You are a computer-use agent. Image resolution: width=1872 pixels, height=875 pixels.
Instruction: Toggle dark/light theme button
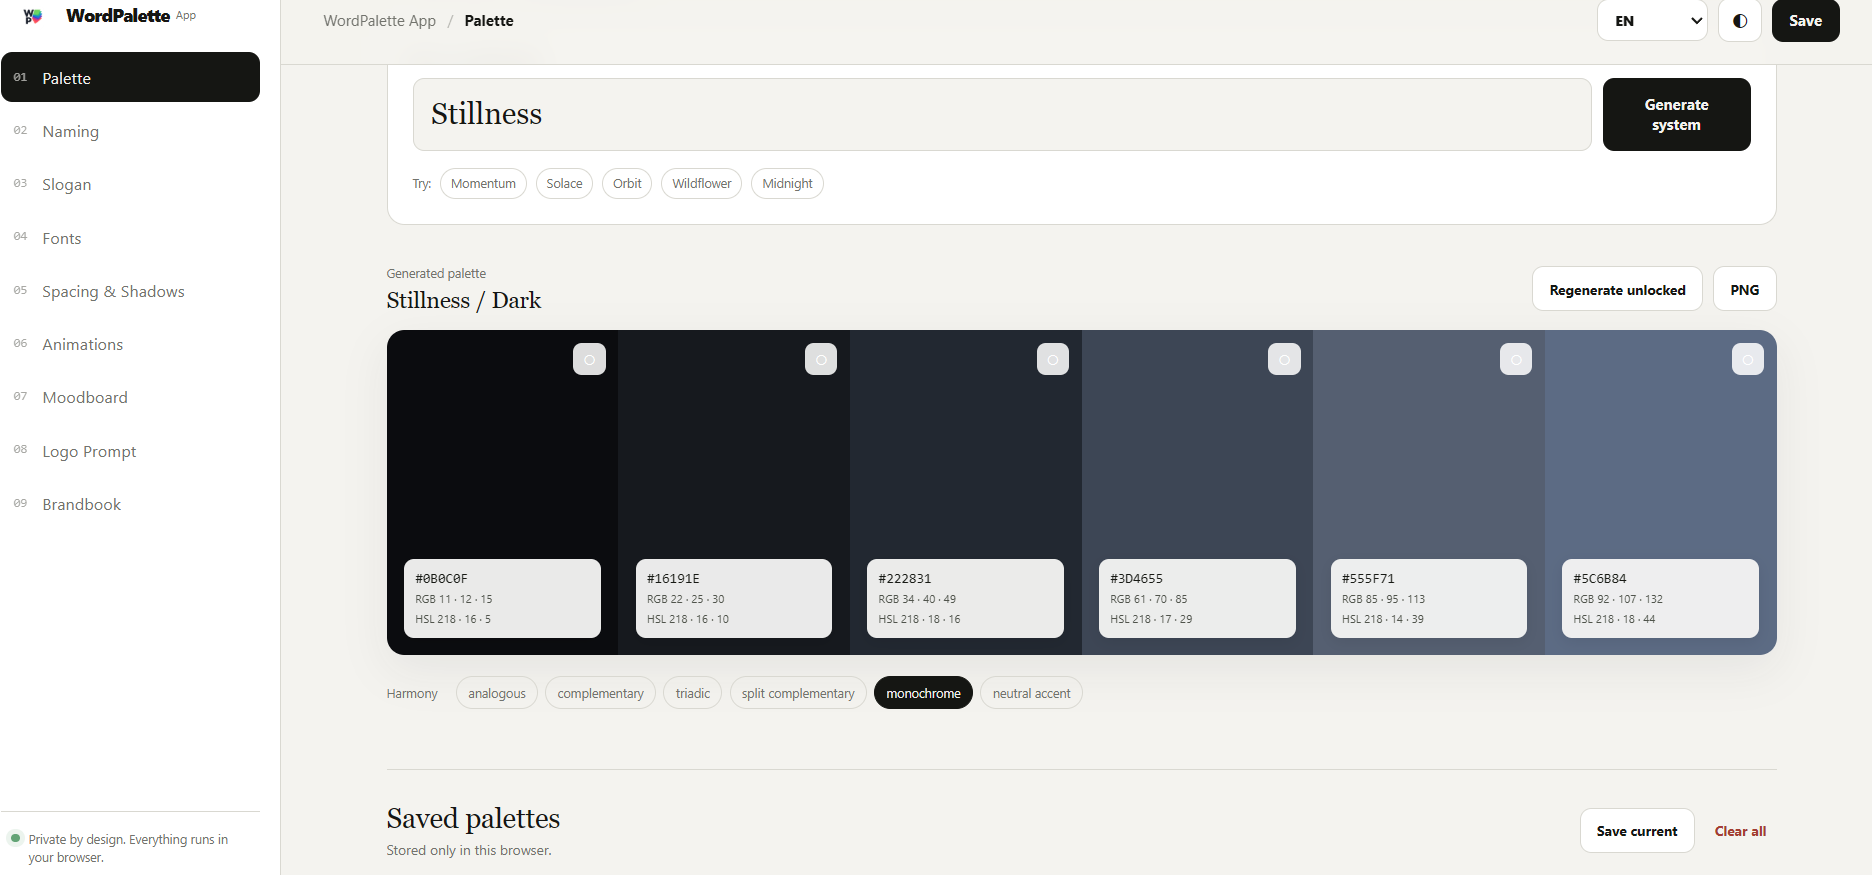click(1740, 21)
